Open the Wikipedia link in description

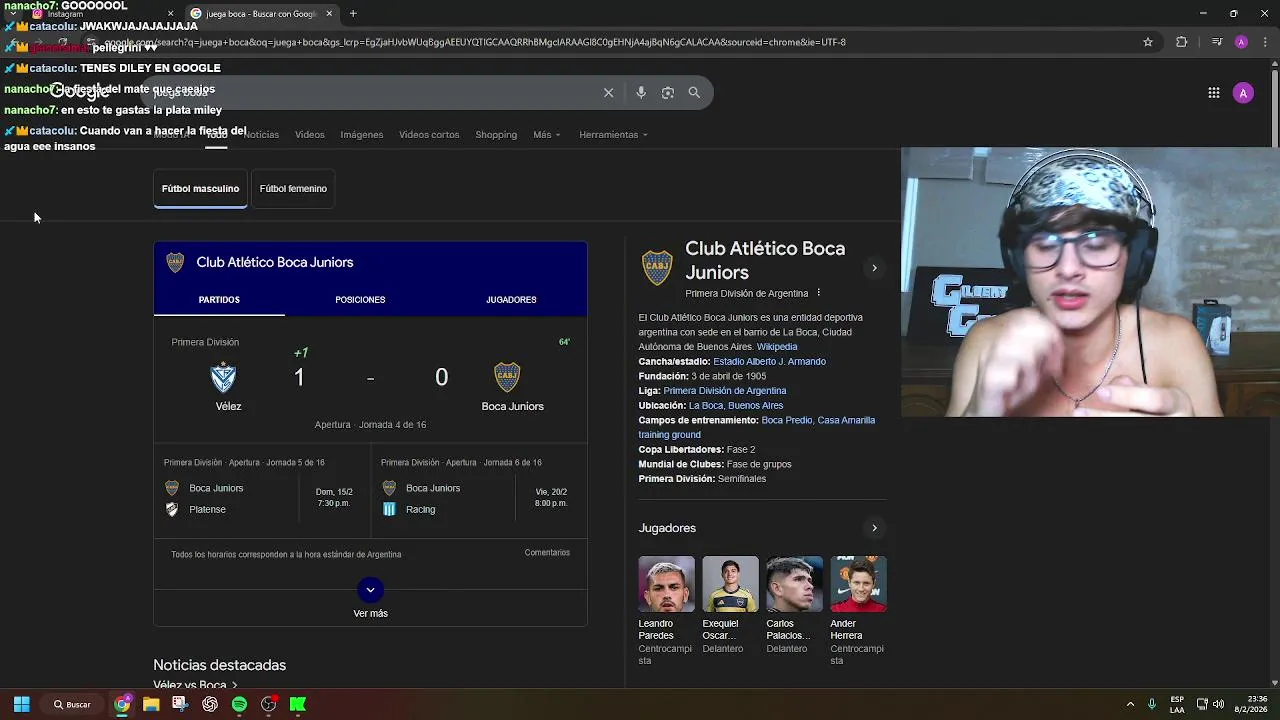point(777,347)
